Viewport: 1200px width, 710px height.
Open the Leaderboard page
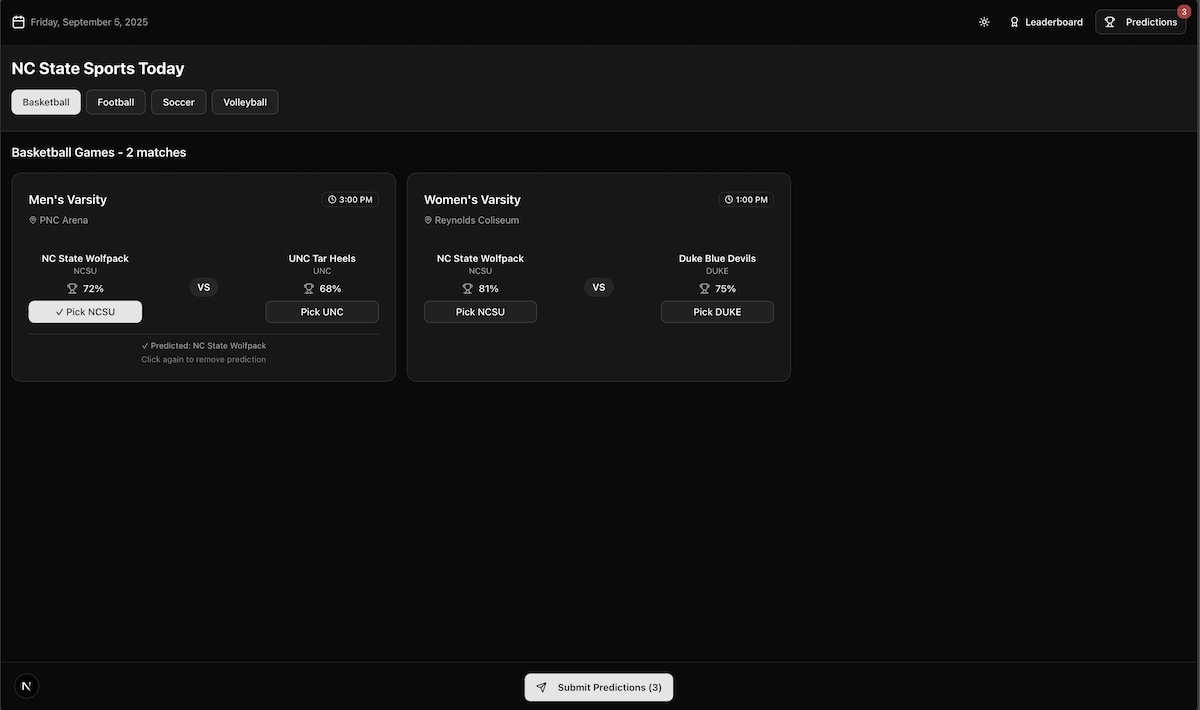[1045, 22]
